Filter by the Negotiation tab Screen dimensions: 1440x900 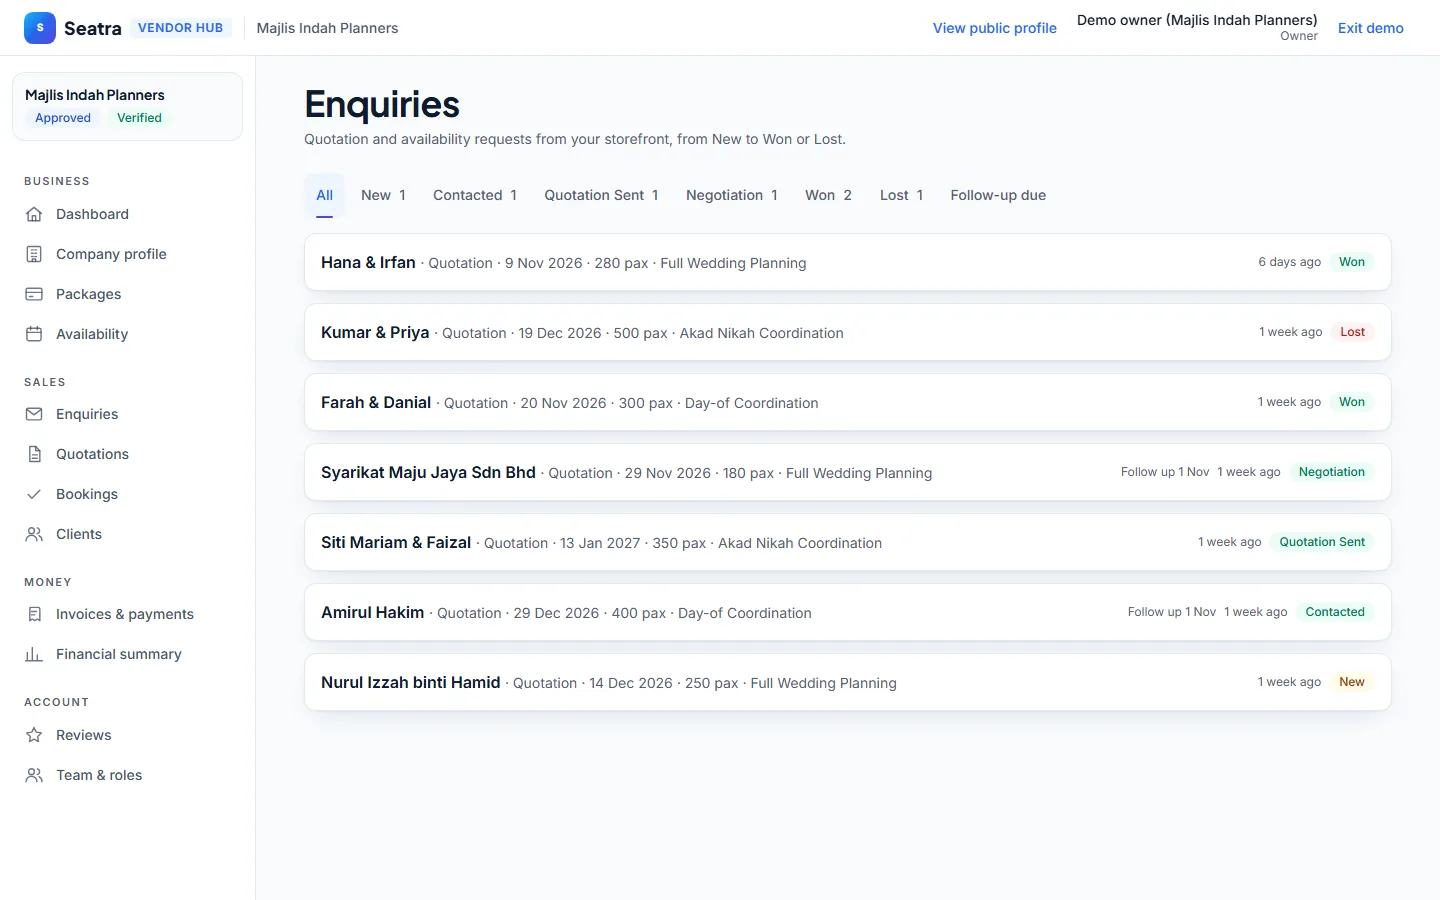tap(732, 195)
